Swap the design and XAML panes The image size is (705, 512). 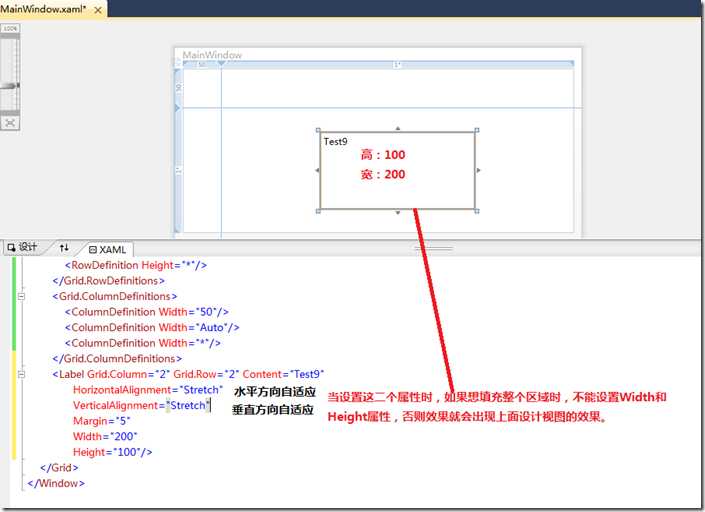tap(64, 247)
